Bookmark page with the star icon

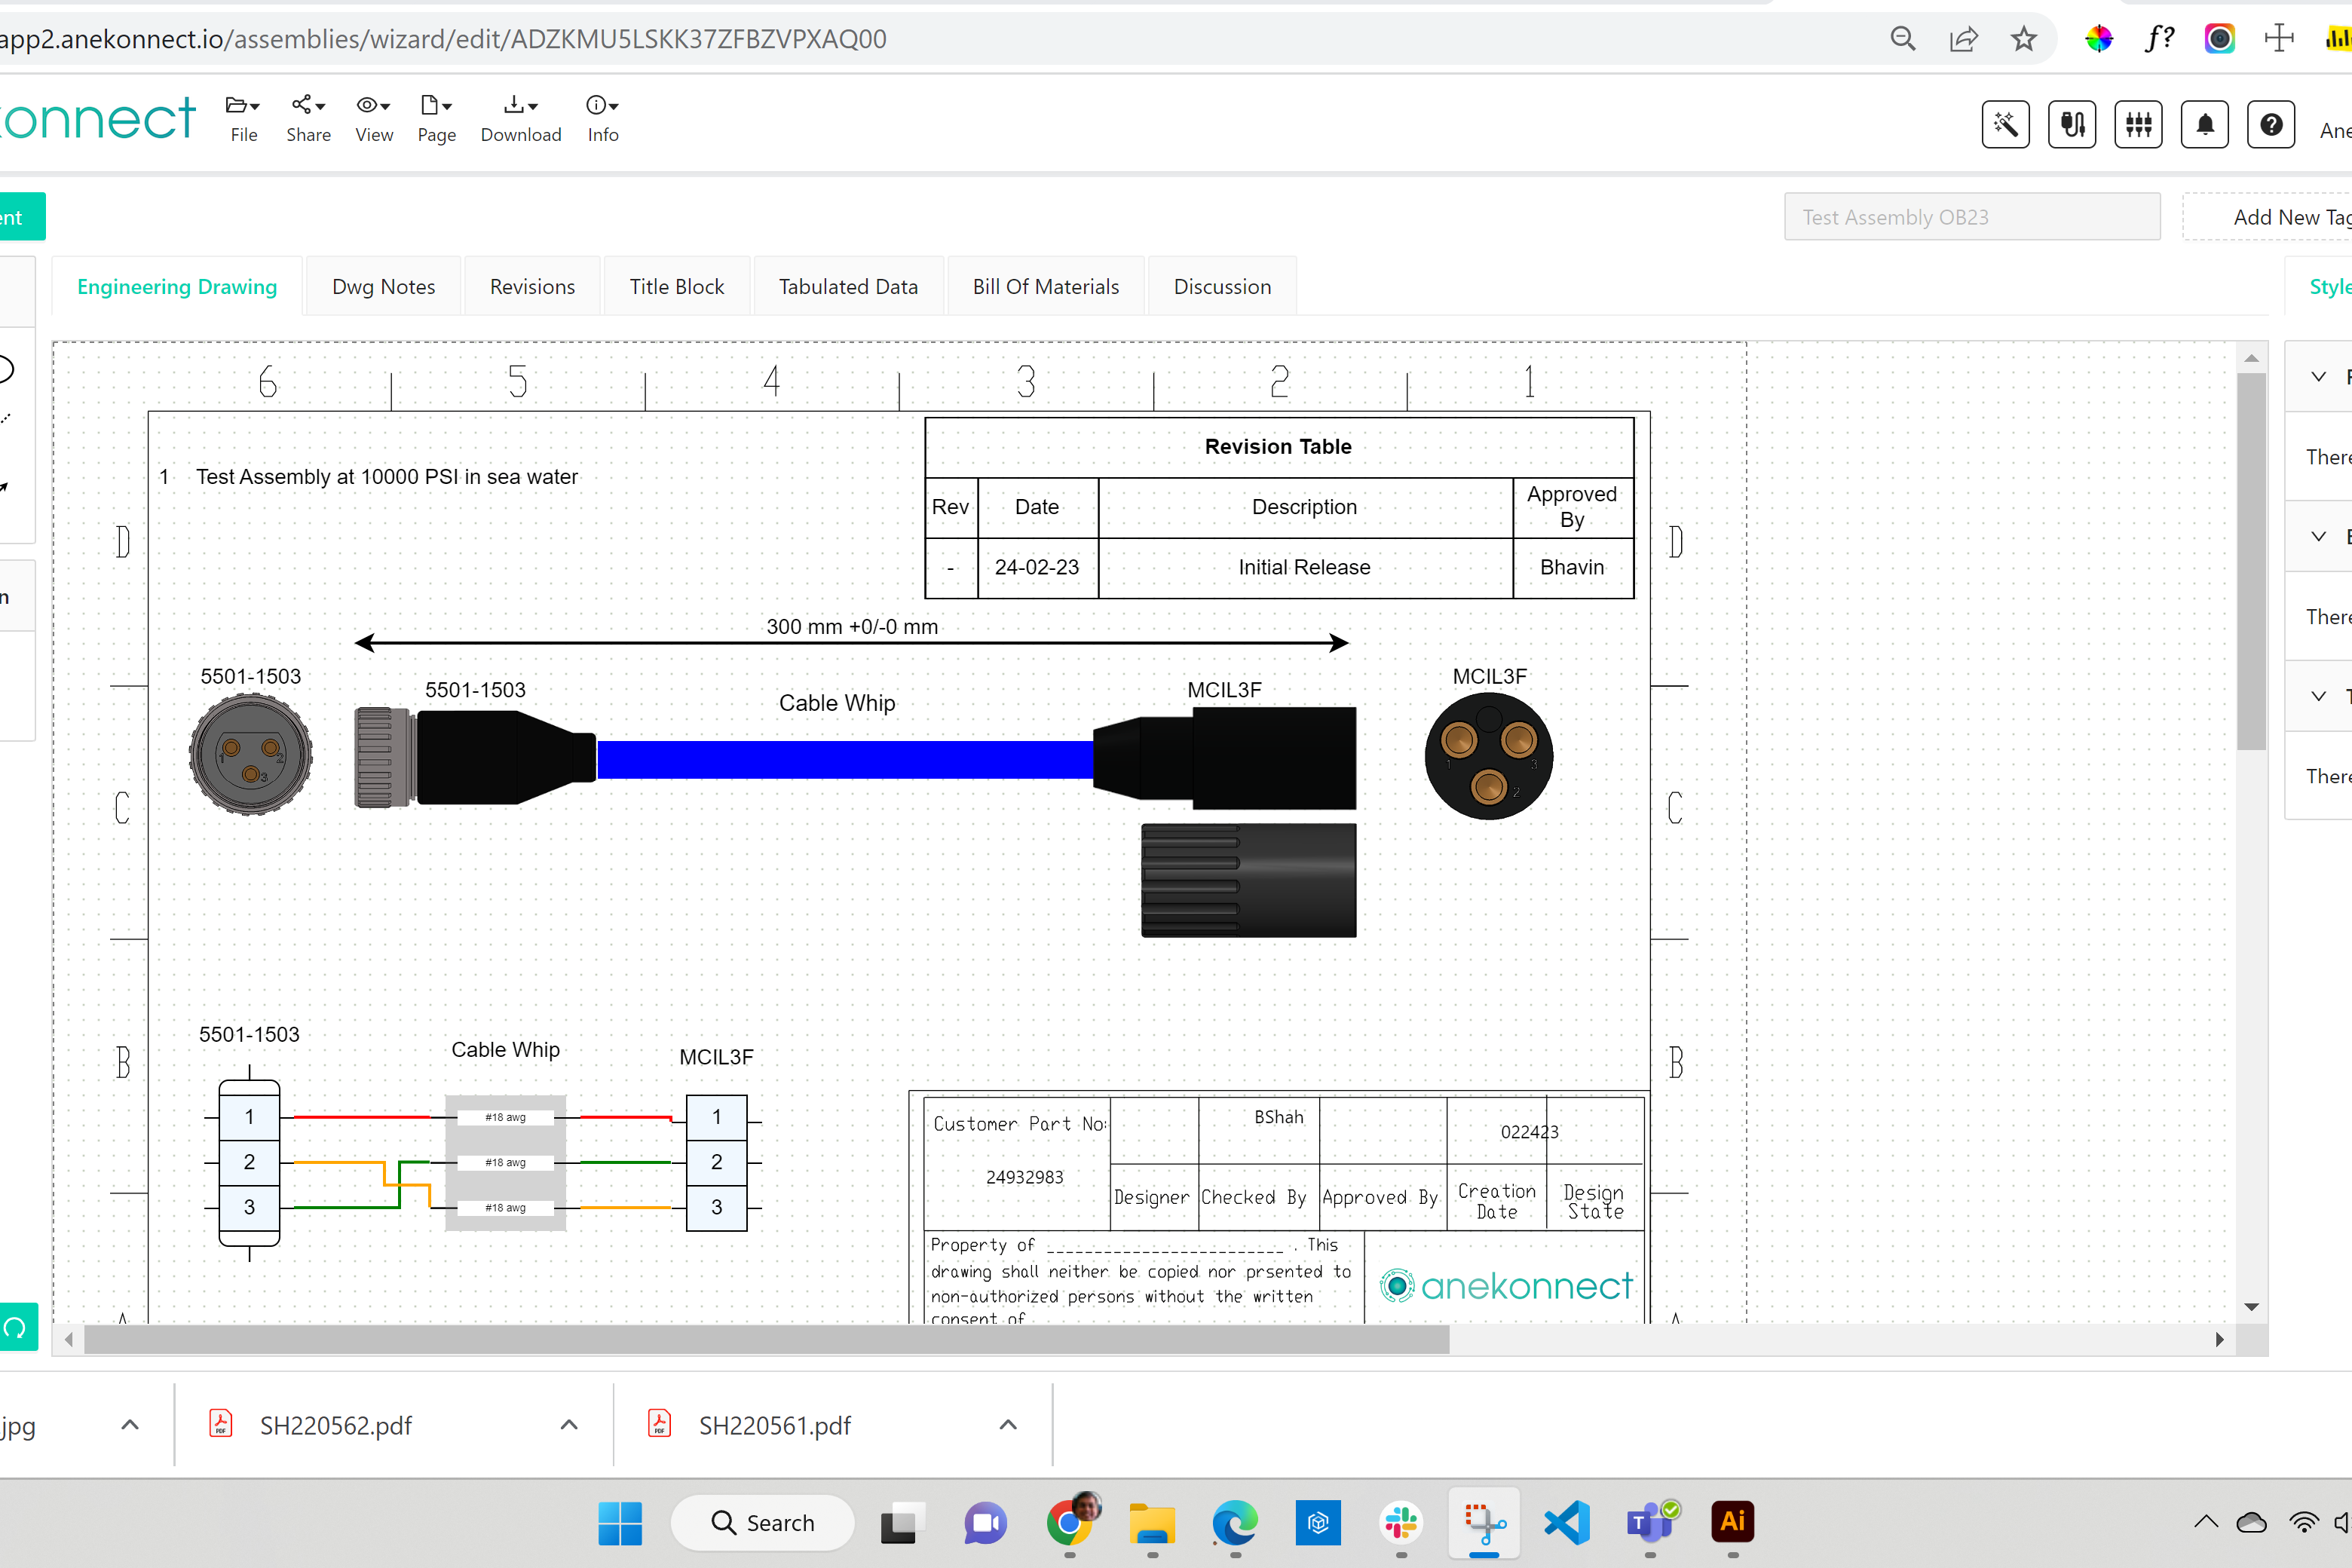[2023, 39]
